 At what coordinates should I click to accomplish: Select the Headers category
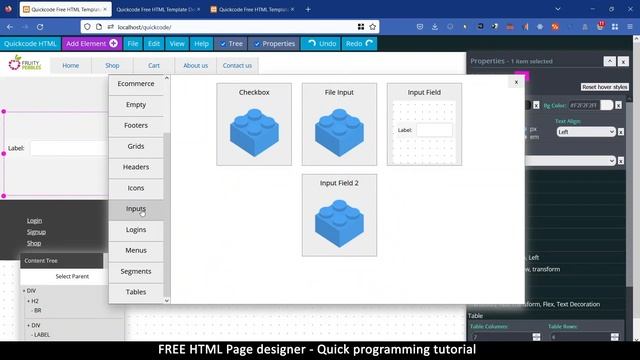(136, 167)
